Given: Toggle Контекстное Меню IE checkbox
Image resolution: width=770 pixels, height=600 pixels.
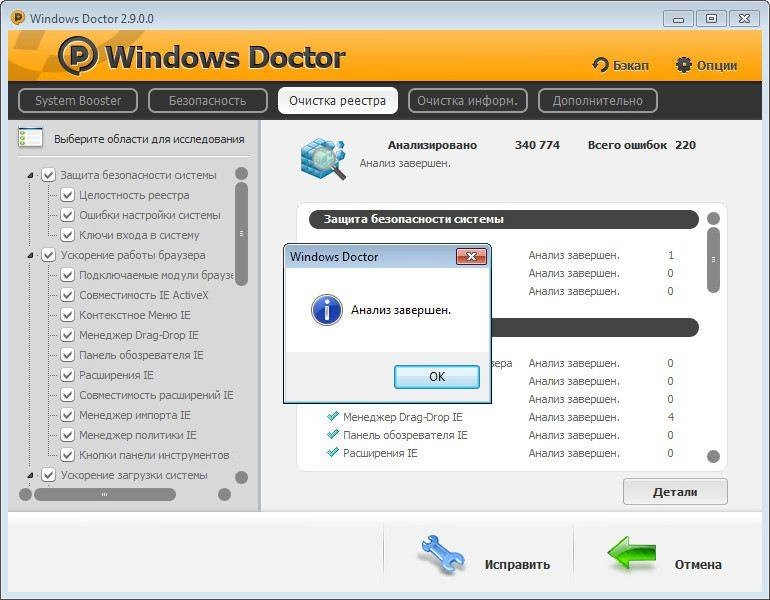Looking at the screenshot, I should click(x=67, y=315).
